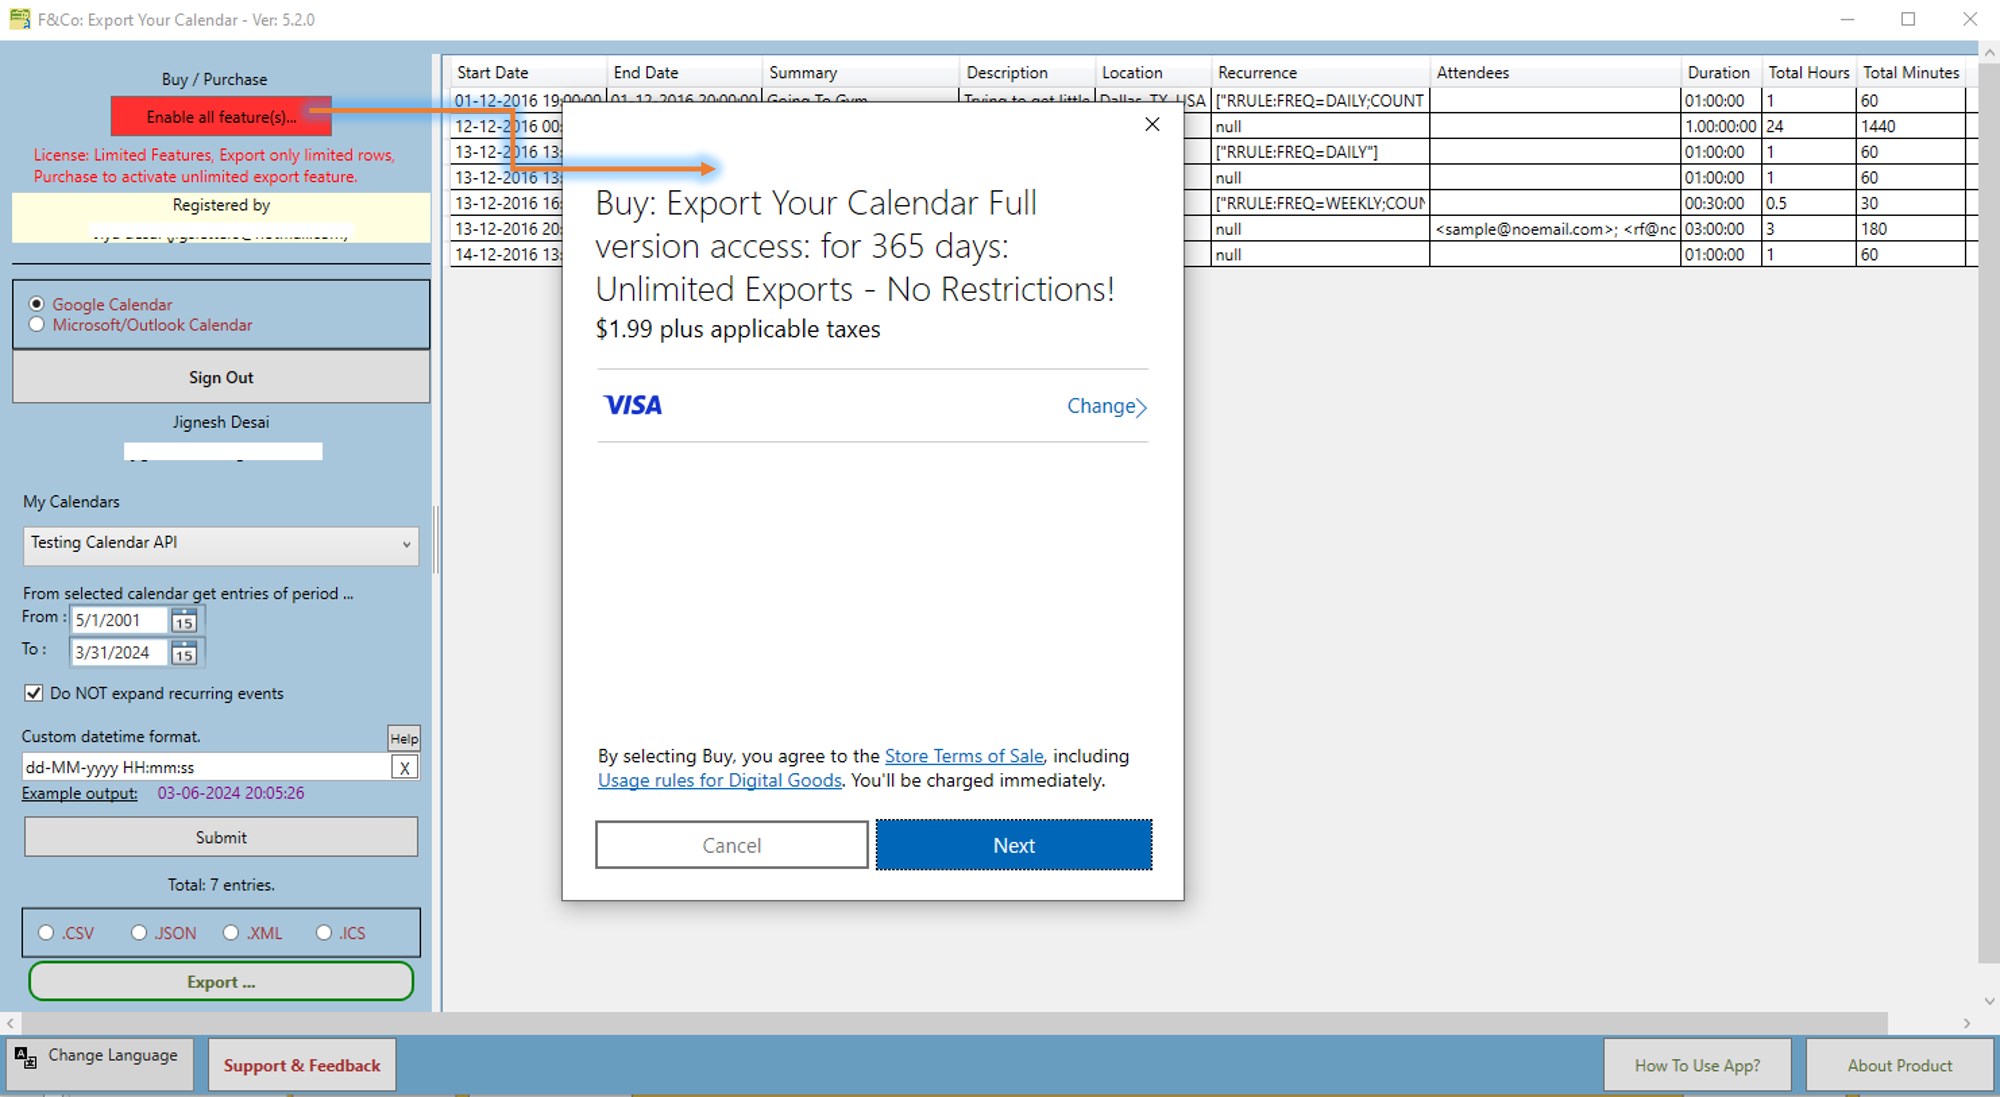
Task: Open the Store Terms of Sale link
Action: 964,756
